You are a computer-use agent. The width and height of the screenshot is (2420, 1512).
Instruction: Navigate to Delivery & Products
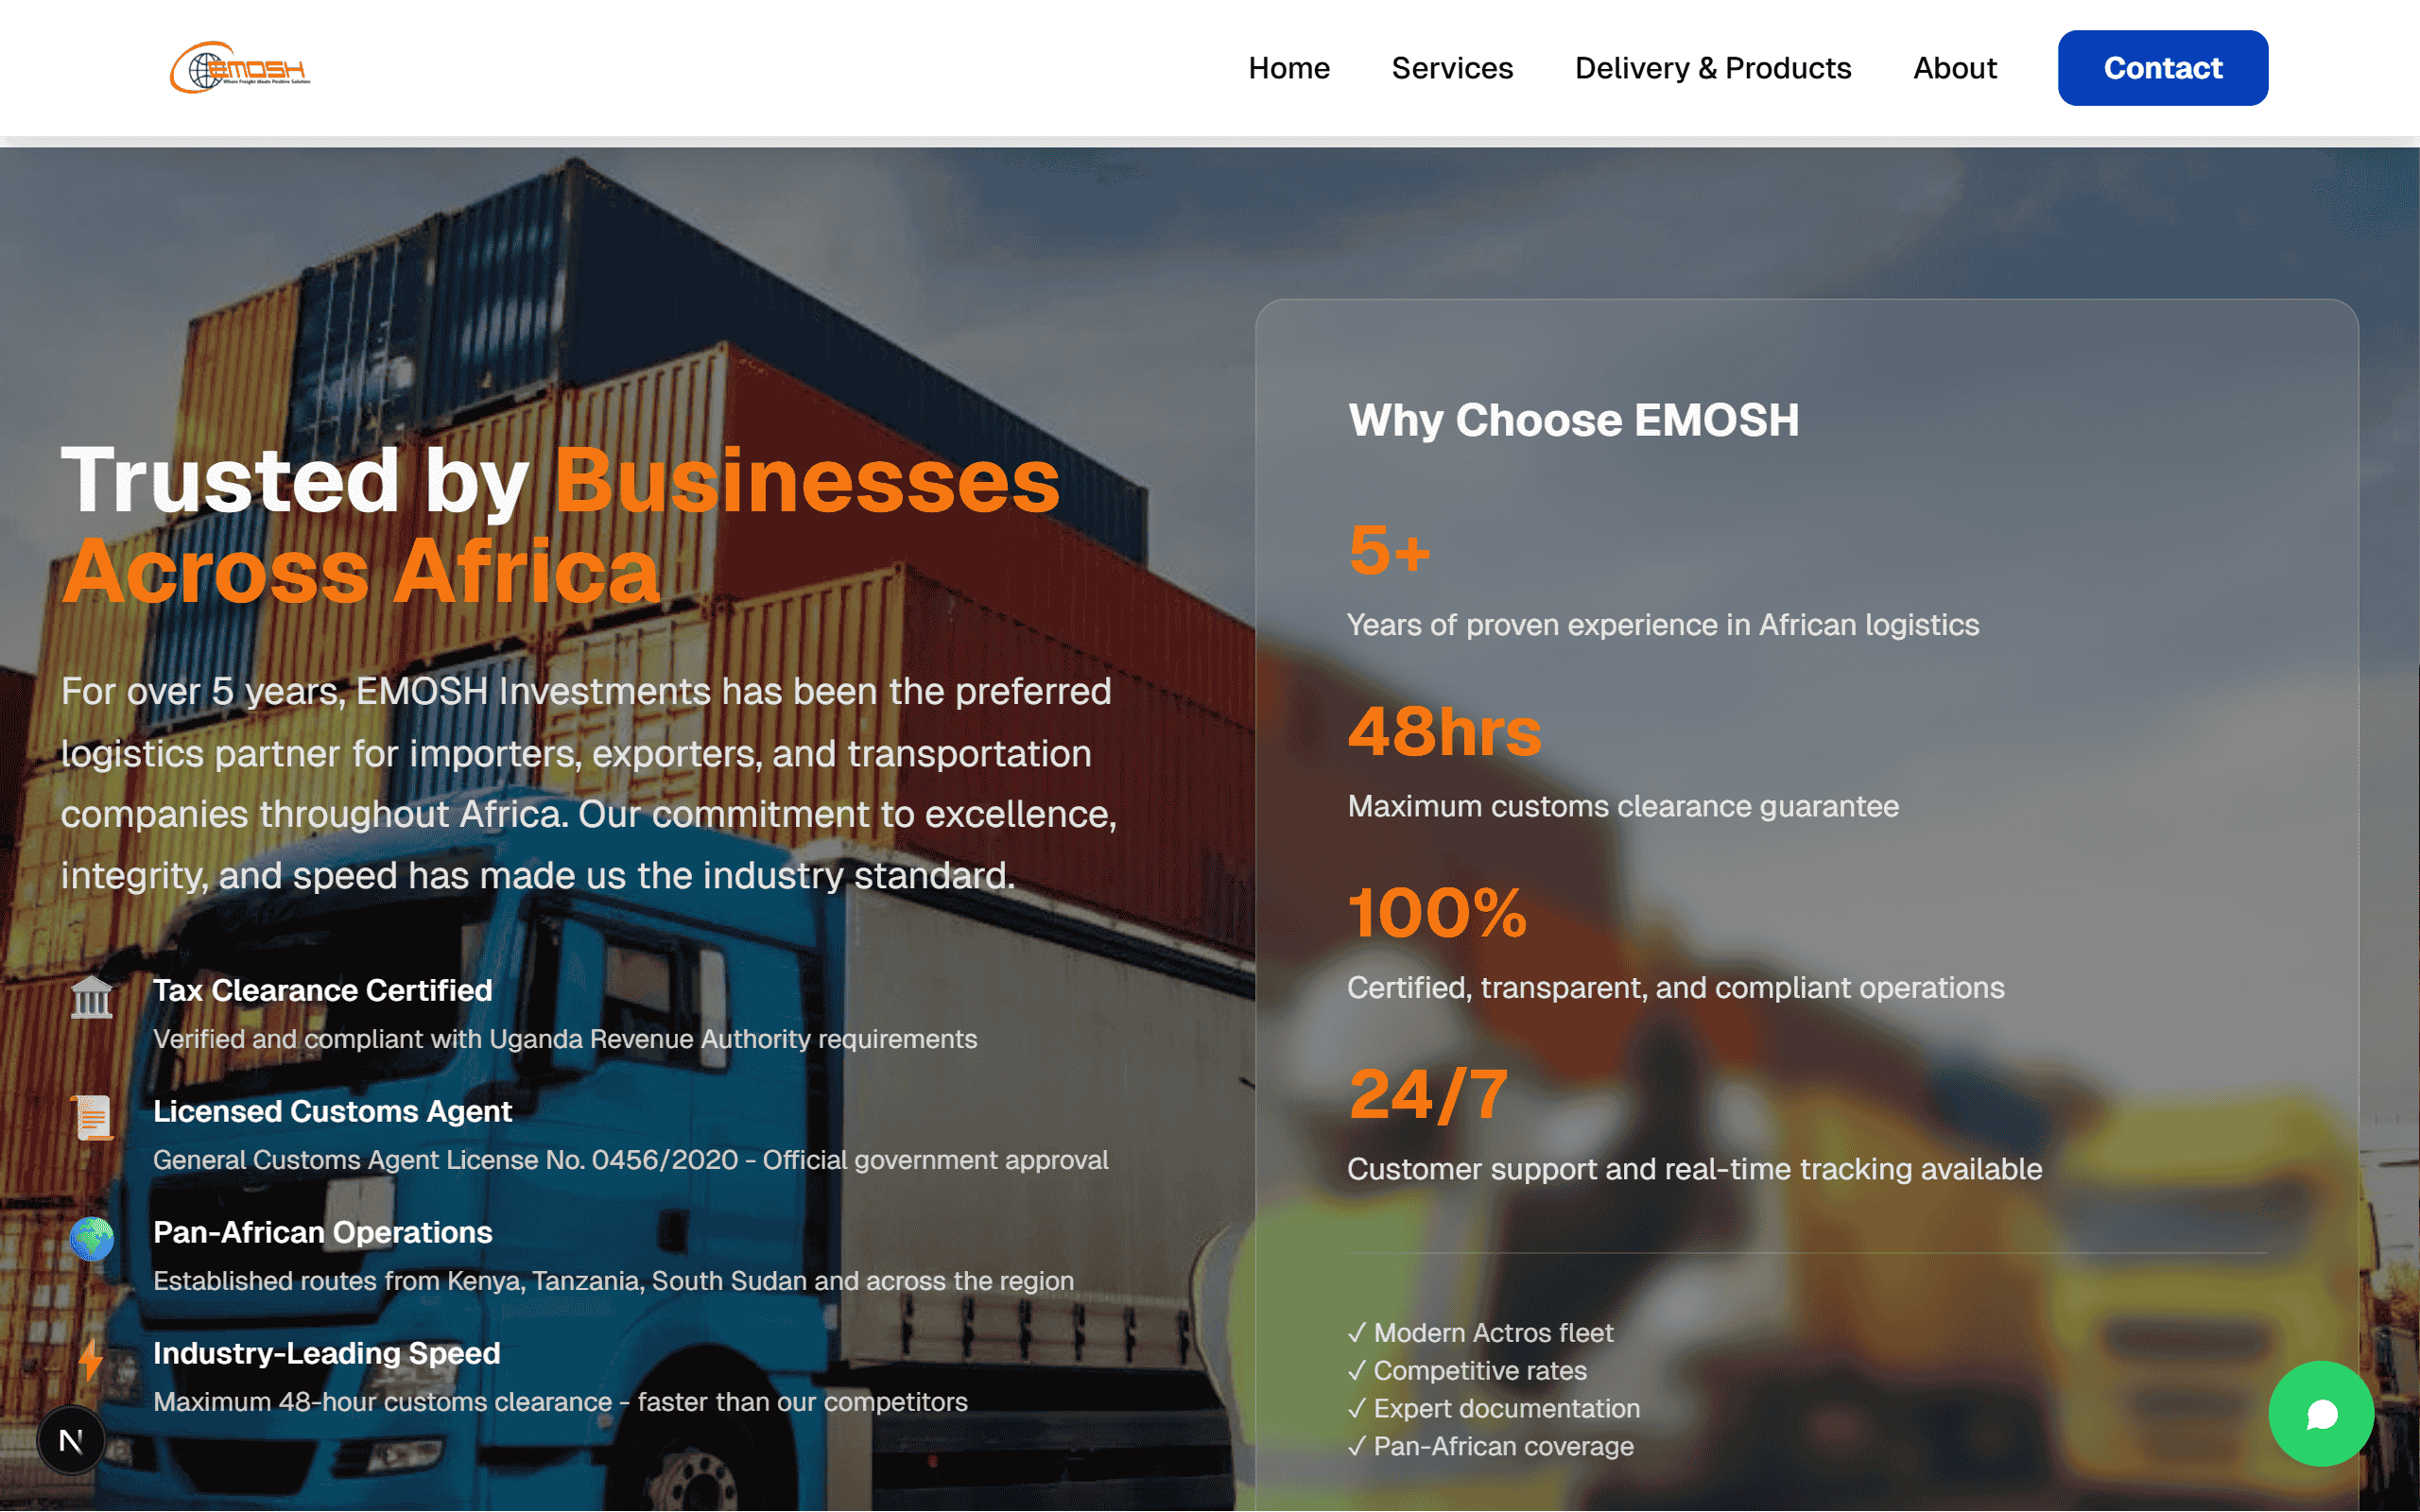point(1713,68)
